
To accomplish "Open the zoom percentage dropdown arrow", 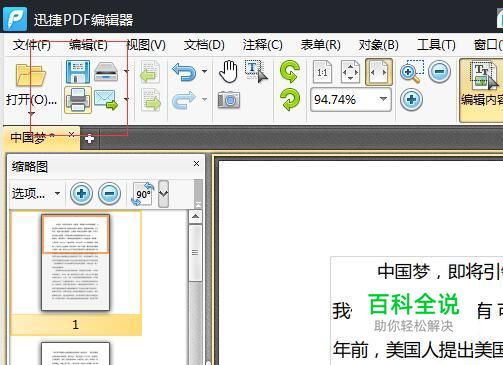I will click(x=383, y=99).
